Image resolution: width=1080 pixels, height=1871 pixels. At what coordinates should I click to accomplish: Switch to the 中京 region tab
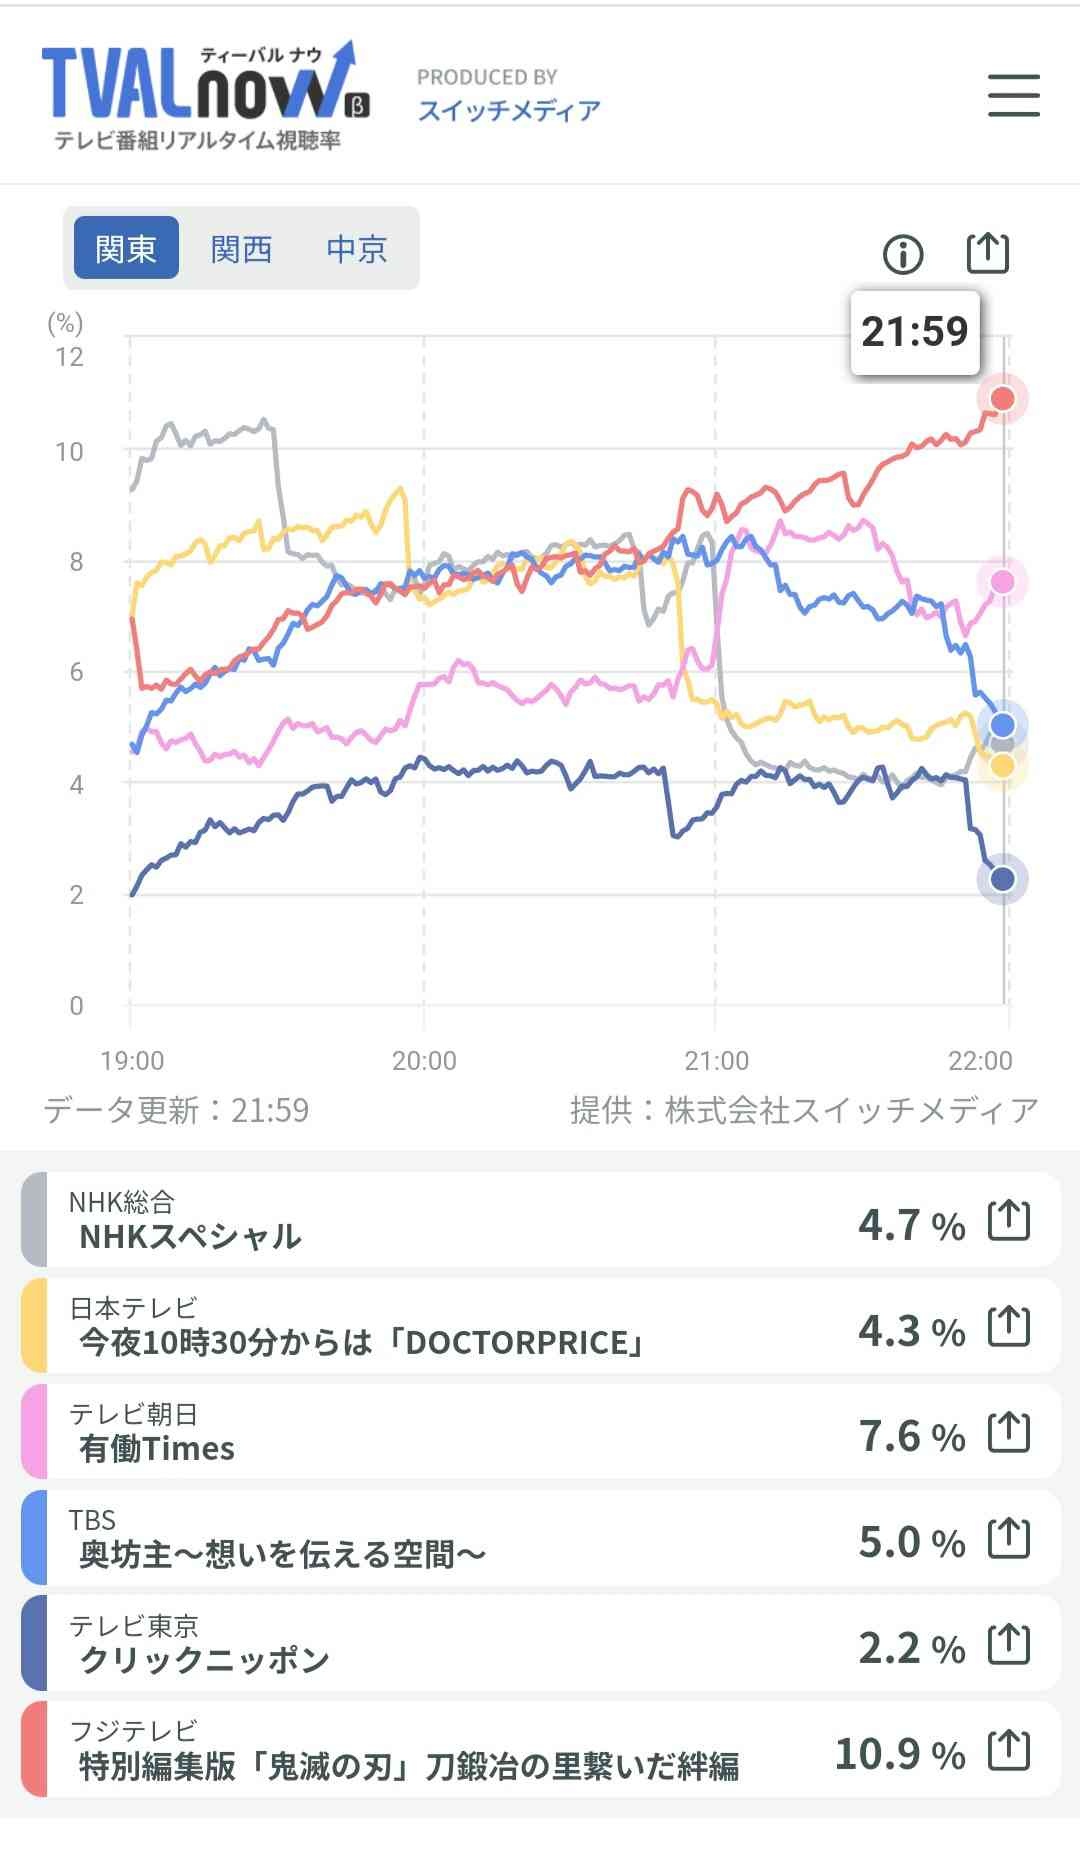click(x=357, y=248)
